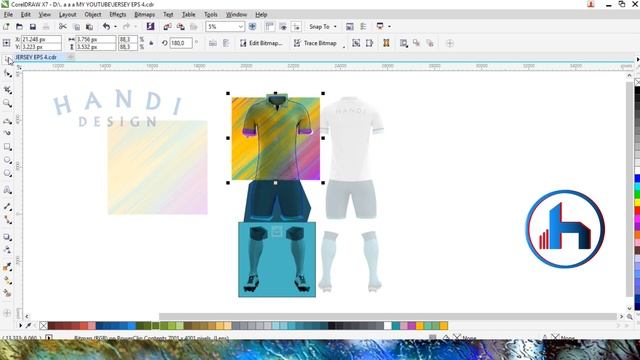Select the Freehand tool in toolbox

tap(7, 121)
